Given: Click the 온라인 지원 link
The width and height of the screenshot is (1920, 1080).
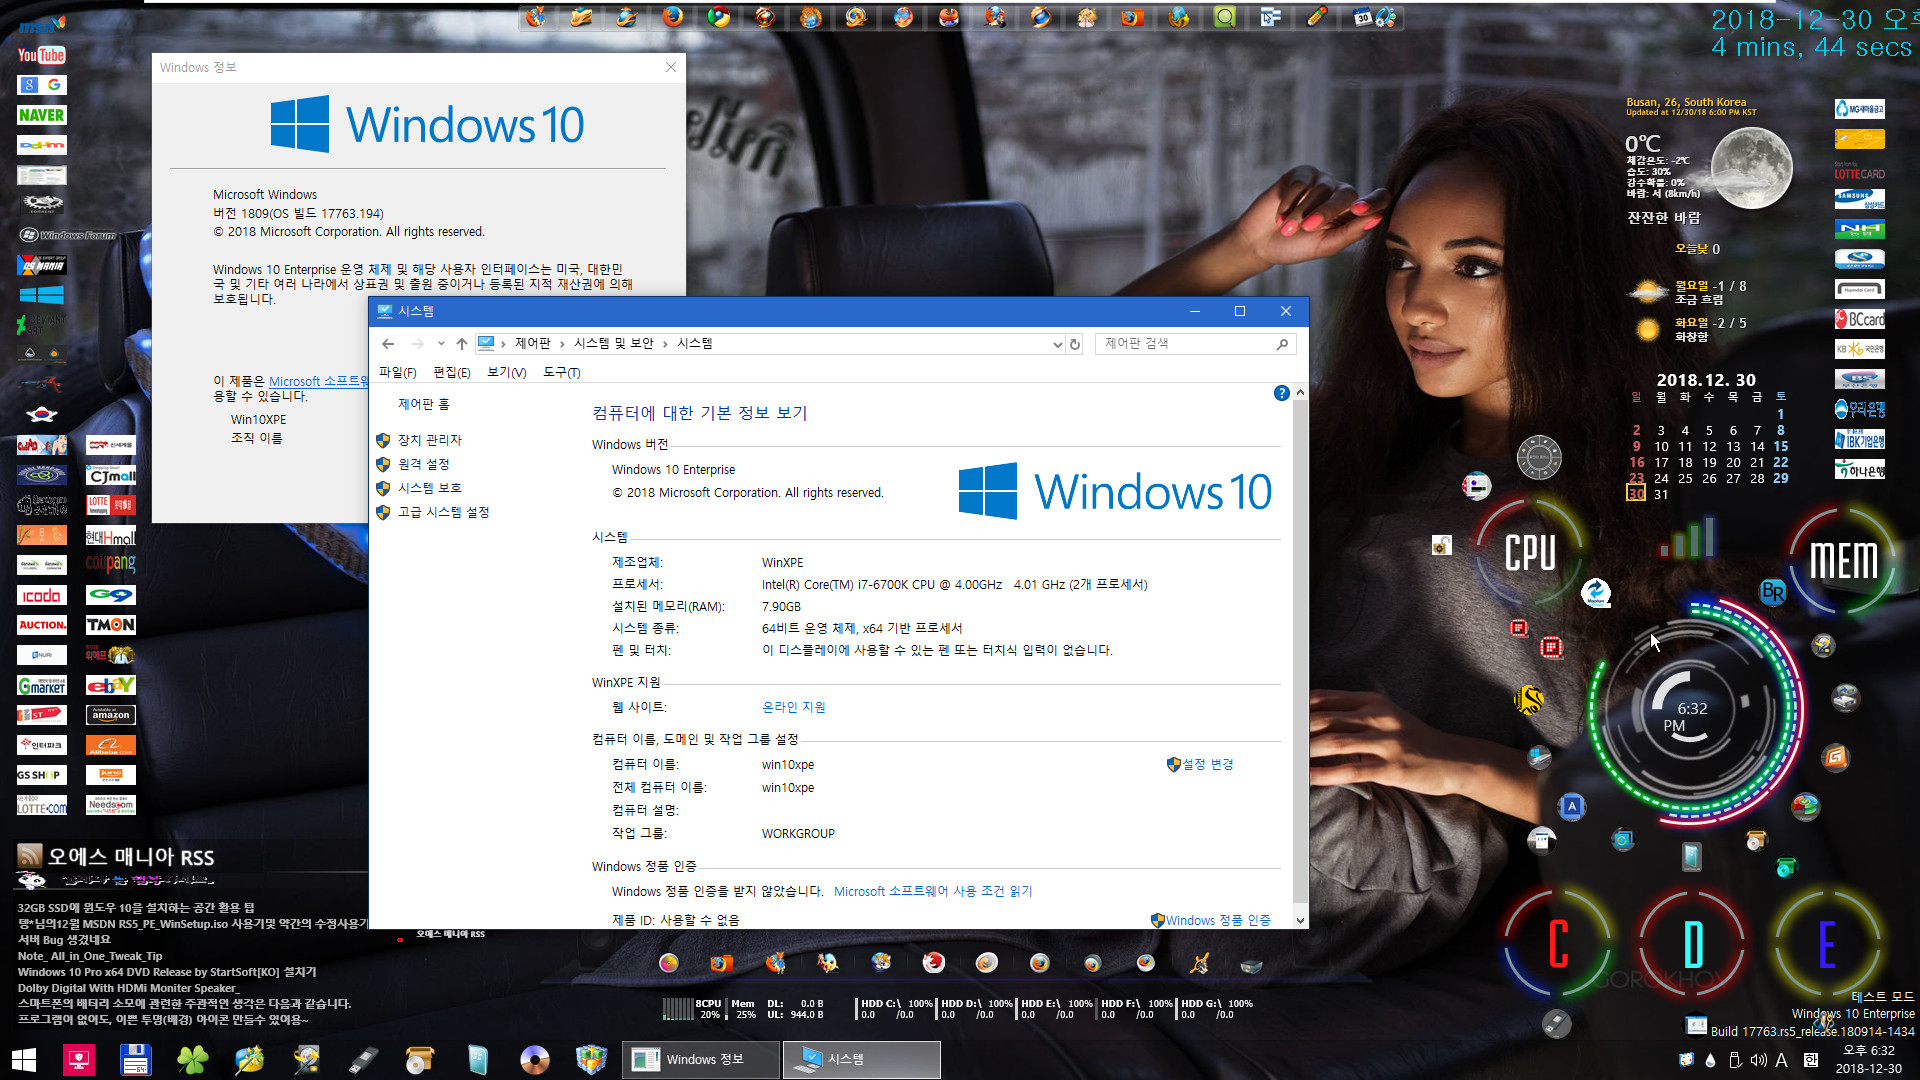Looking at the screenshot, I should [x=793, y=707].
